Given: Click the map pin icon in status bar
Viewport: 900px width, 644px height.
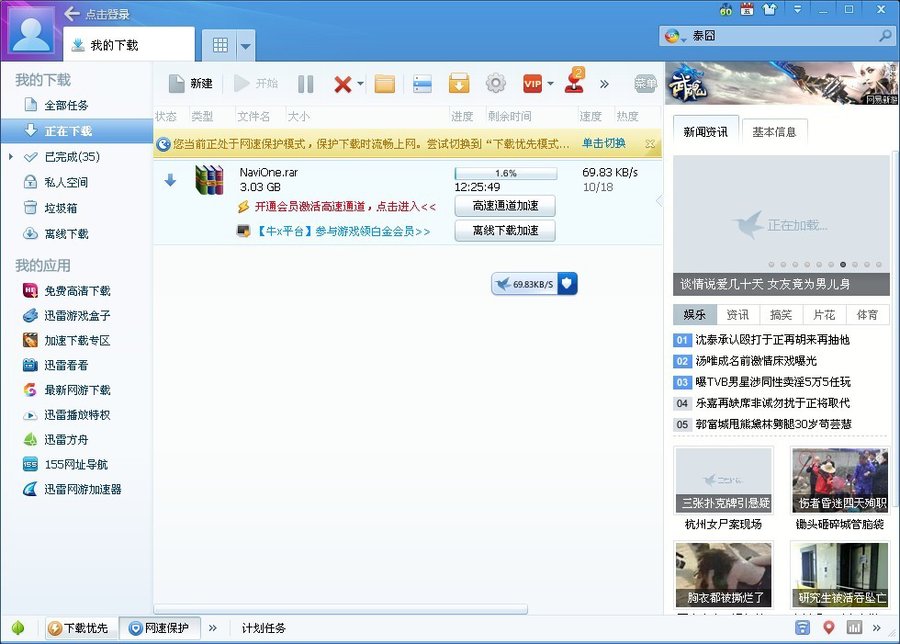Looking at the screenshot, I should pyautogui.click(x=828, y=627).
